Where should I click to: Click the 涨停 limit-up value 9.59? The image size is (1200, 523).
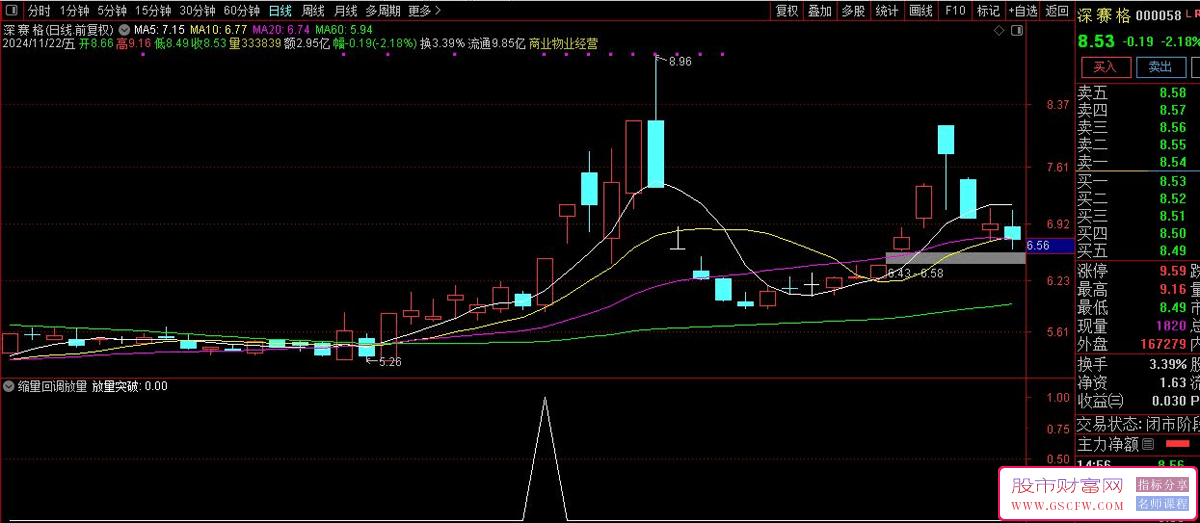(1172, 270)
